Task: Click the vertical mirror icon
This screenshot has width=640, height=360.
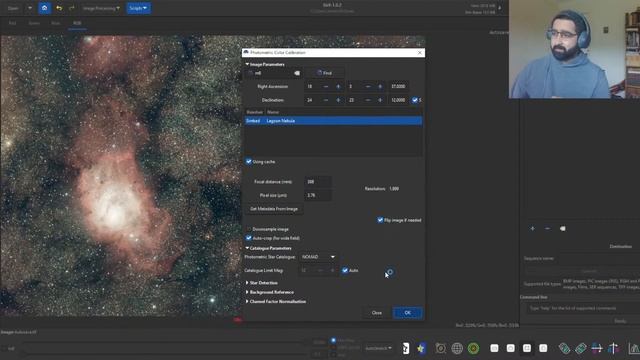Action: pos(613,348)
